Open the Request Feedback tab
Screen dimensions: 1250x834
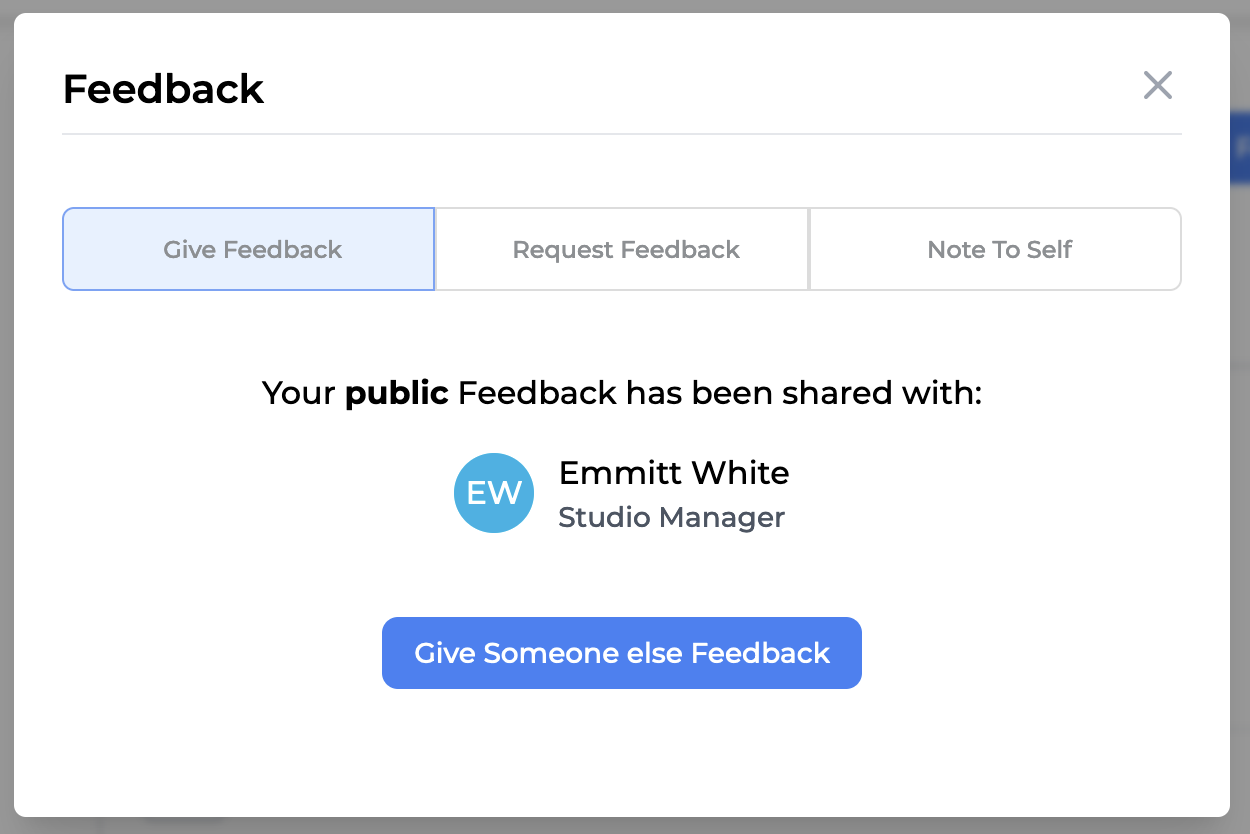(625, 250)
